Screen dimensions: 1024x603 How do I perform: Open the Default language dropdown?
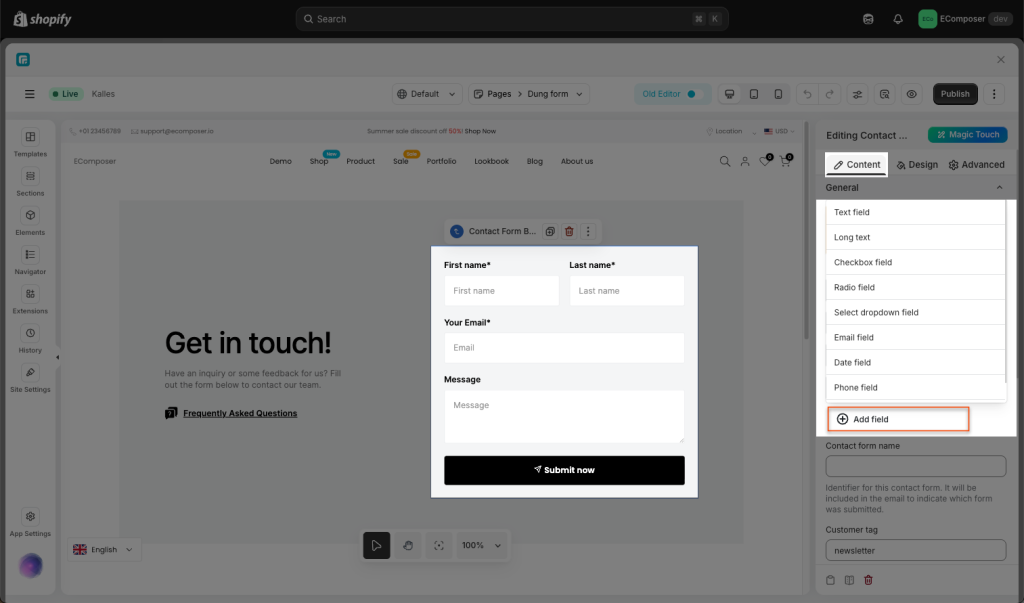pos(426,94)
